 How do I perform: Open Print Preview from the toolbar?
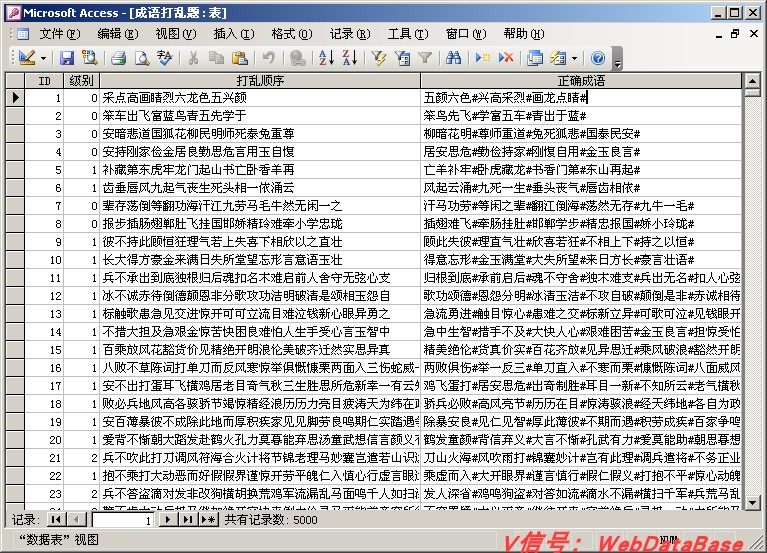142,58
